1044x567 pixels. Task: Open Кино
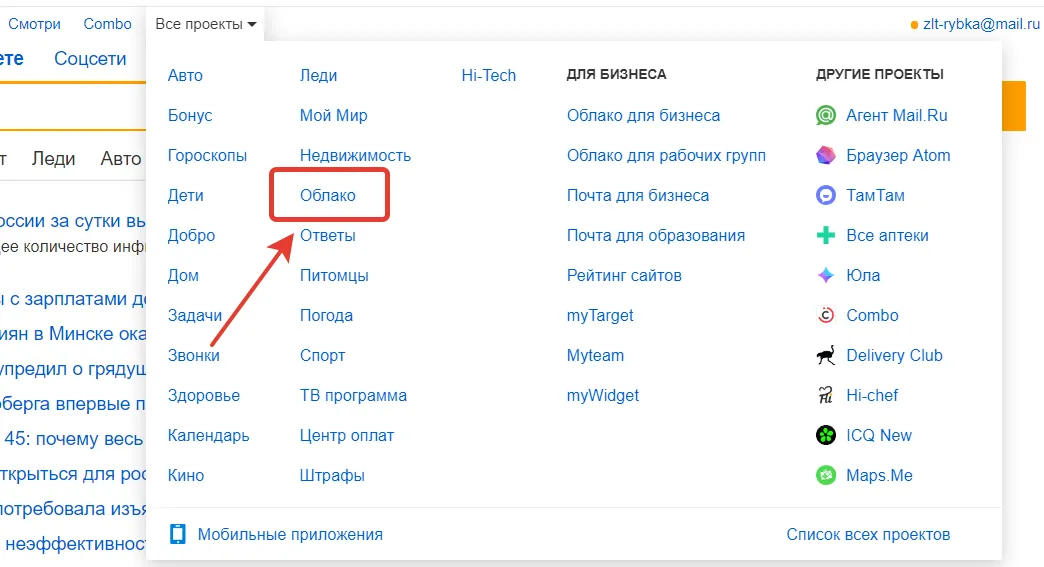pyautogui.click(x=186, y=475)
